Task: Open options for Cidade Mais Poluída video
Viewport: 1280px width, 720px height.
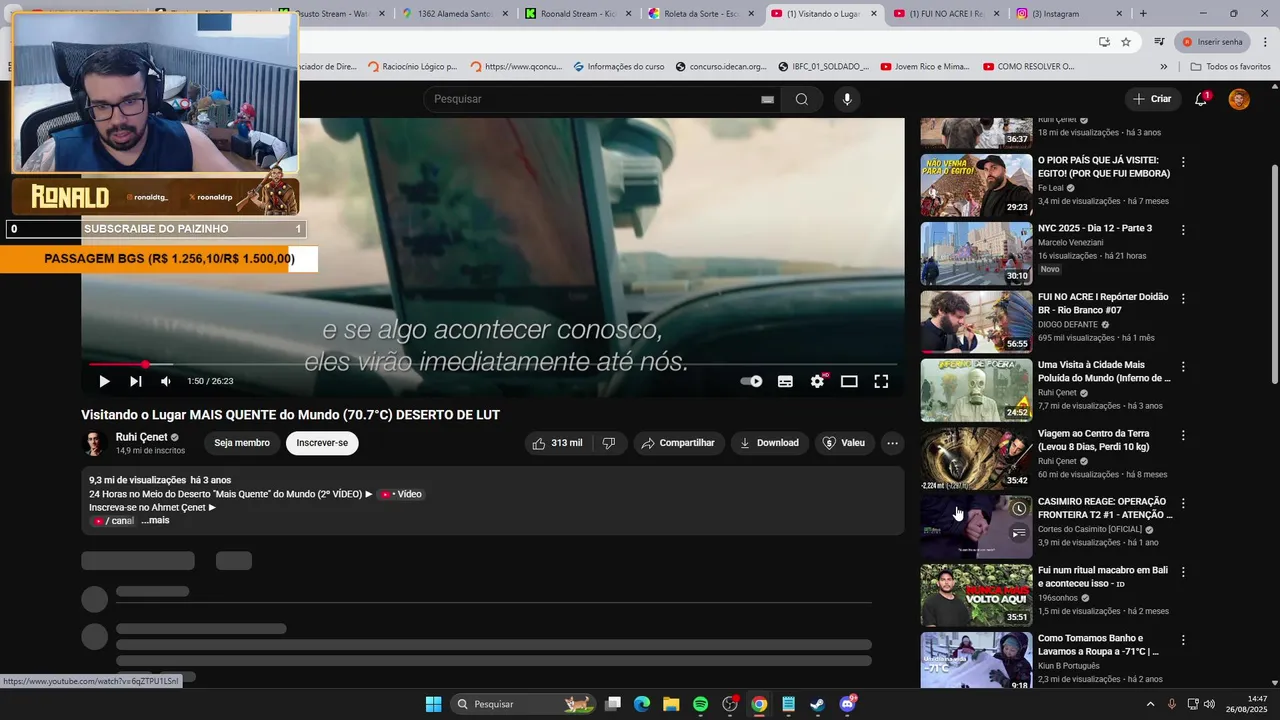Action: pos(1183,367)
